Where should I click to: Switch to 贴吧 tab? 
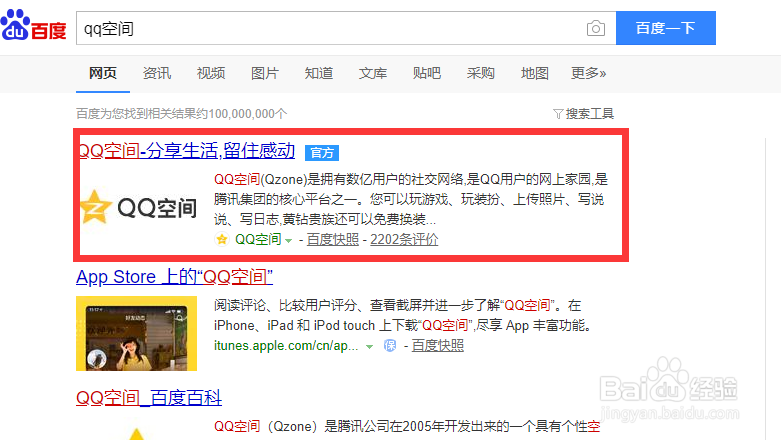427,73
